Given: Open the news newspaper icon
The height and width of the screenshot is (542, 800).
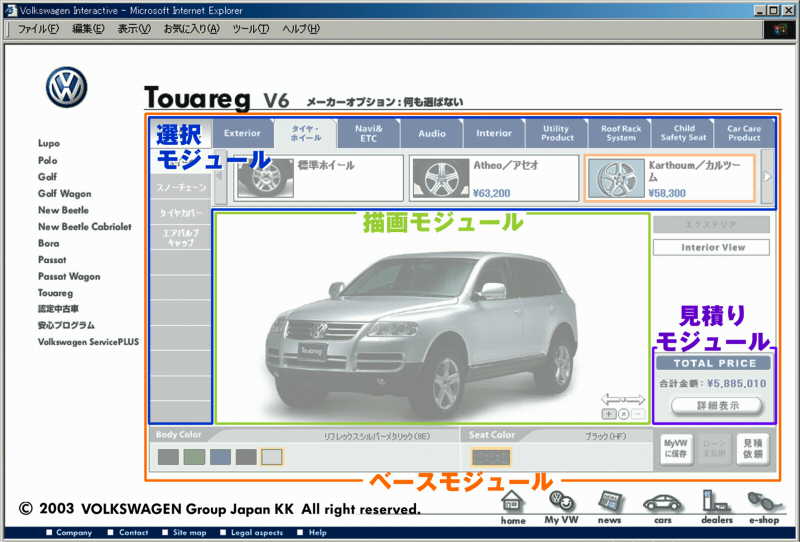Looking at the screenshot, I should [x=611, y=502].
